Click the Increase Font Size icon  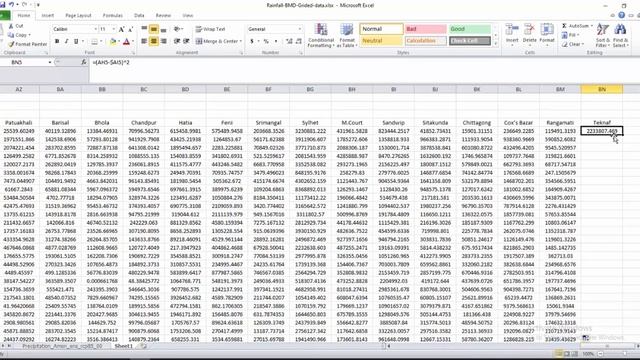121,29
